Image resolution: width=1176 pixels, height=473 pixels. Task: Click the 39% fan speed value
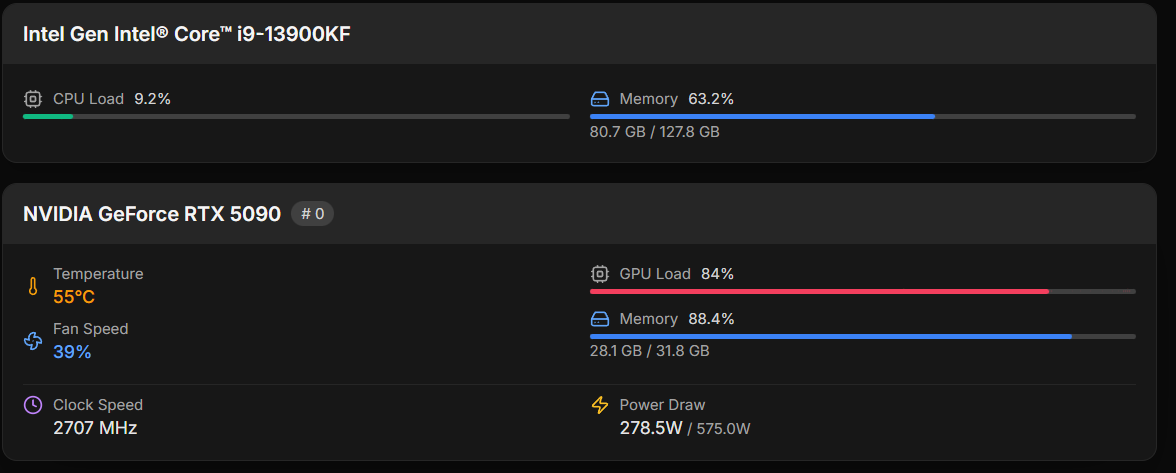[72, 352]
